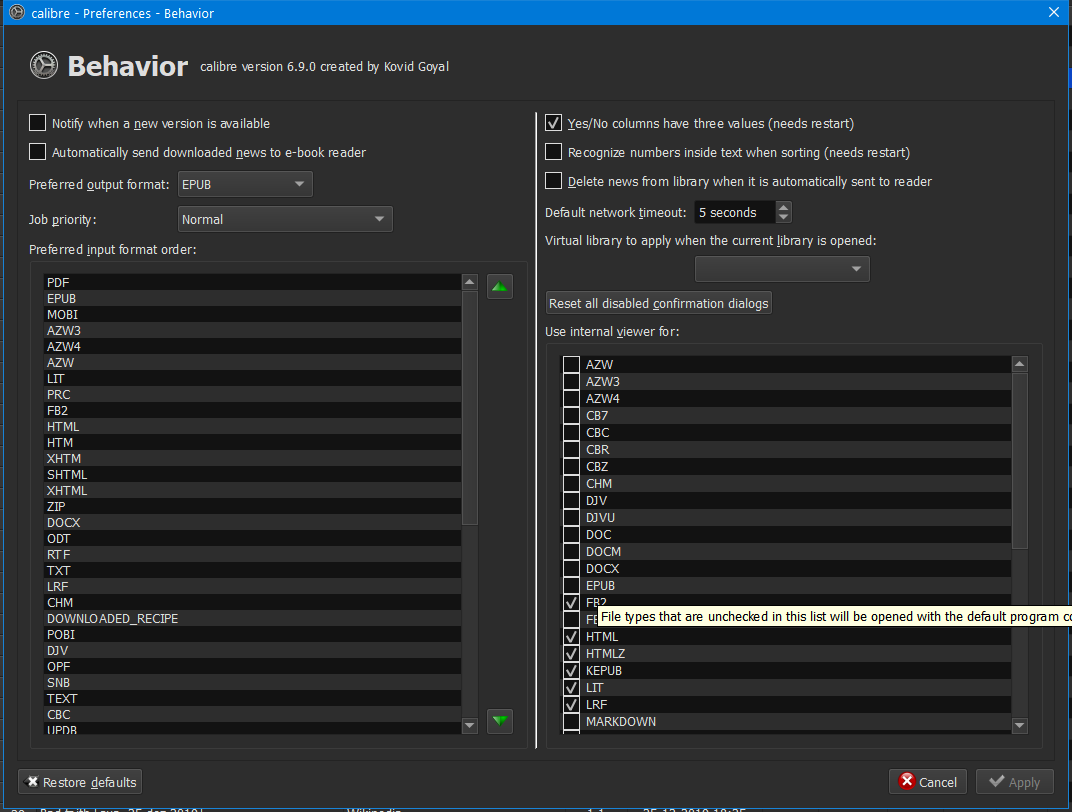
Task: Uncheck HTML in internal viewer list
Action: [572, 636]
